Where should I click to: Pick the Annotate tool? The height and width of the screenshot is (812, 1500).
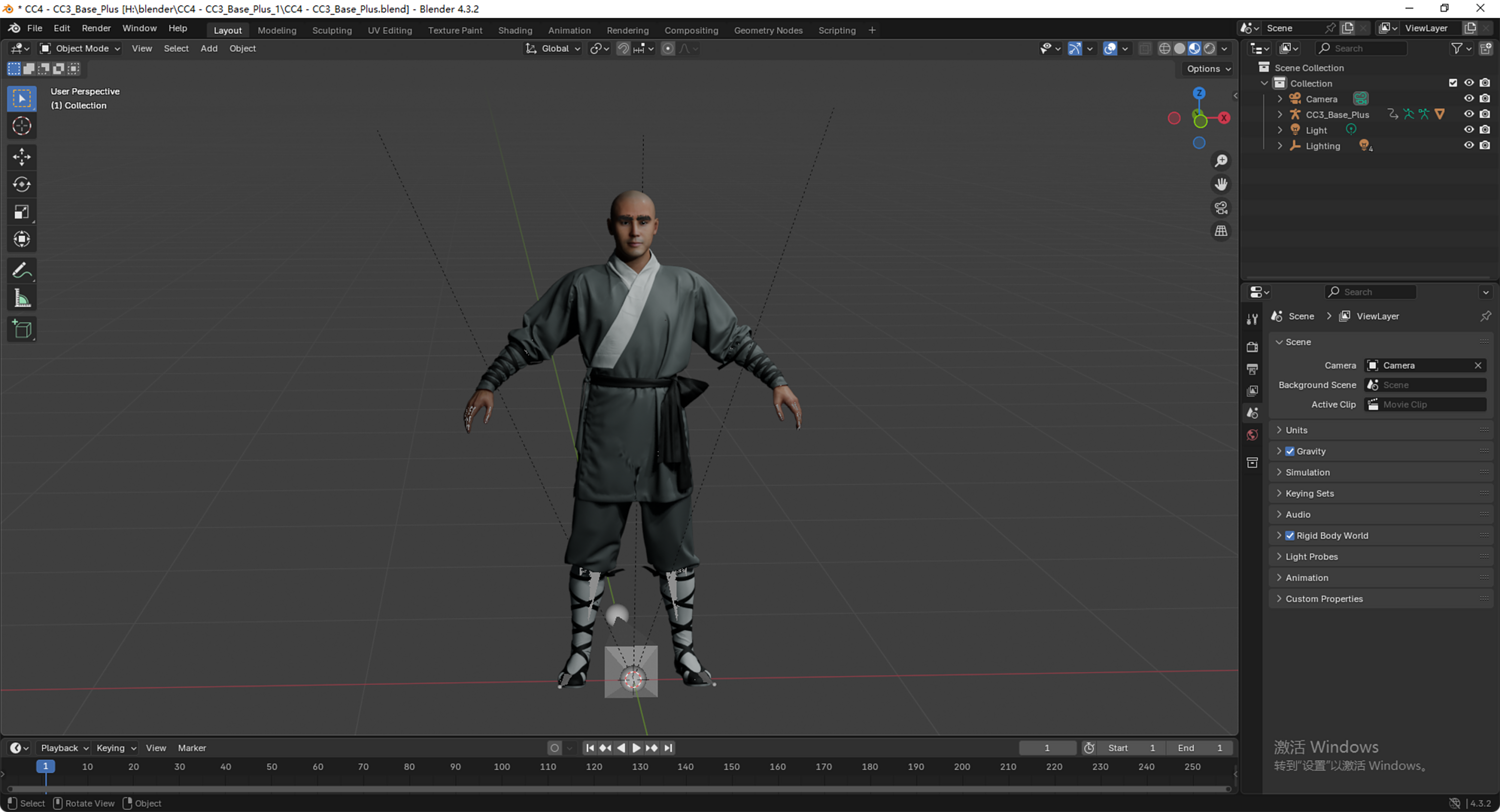[22, 271]
